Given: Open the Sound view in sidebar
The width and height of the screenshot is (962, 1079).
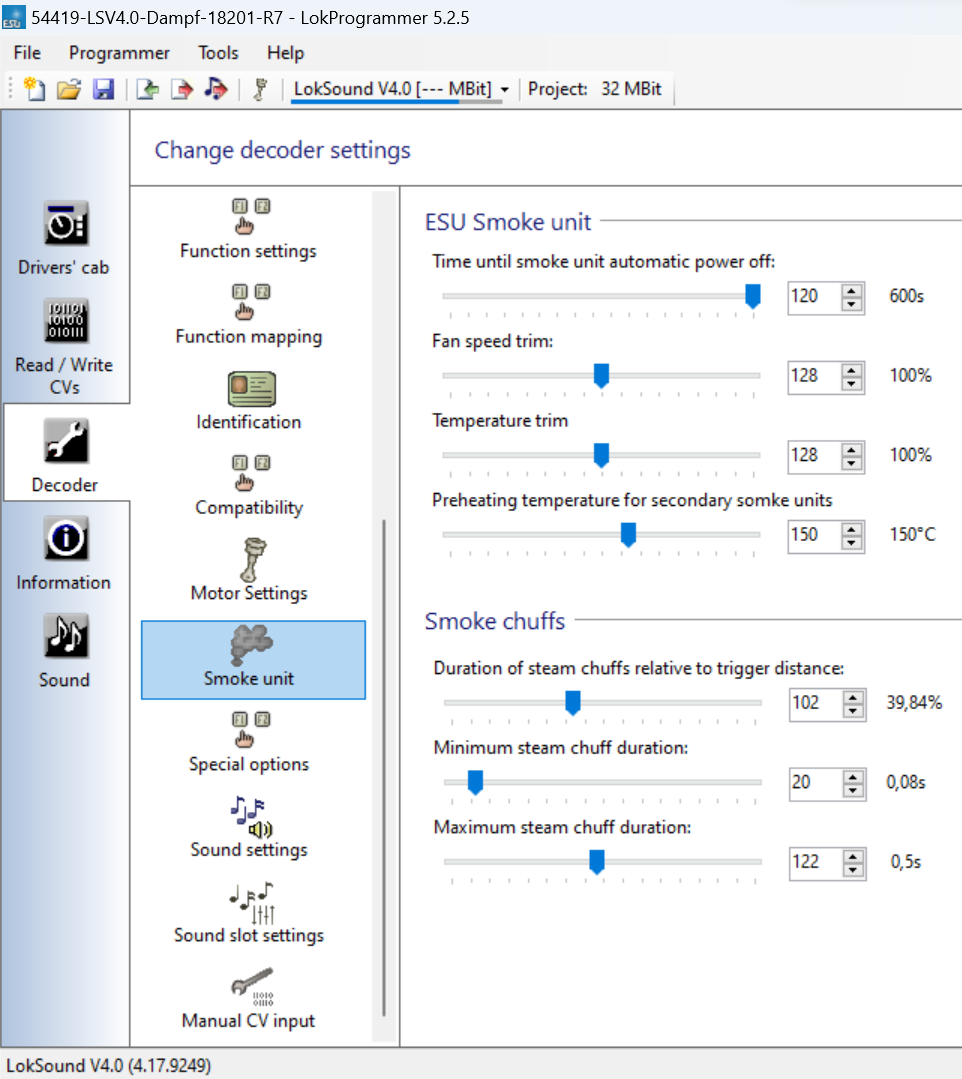Looking at the screenshot, I should pos(64,651).
